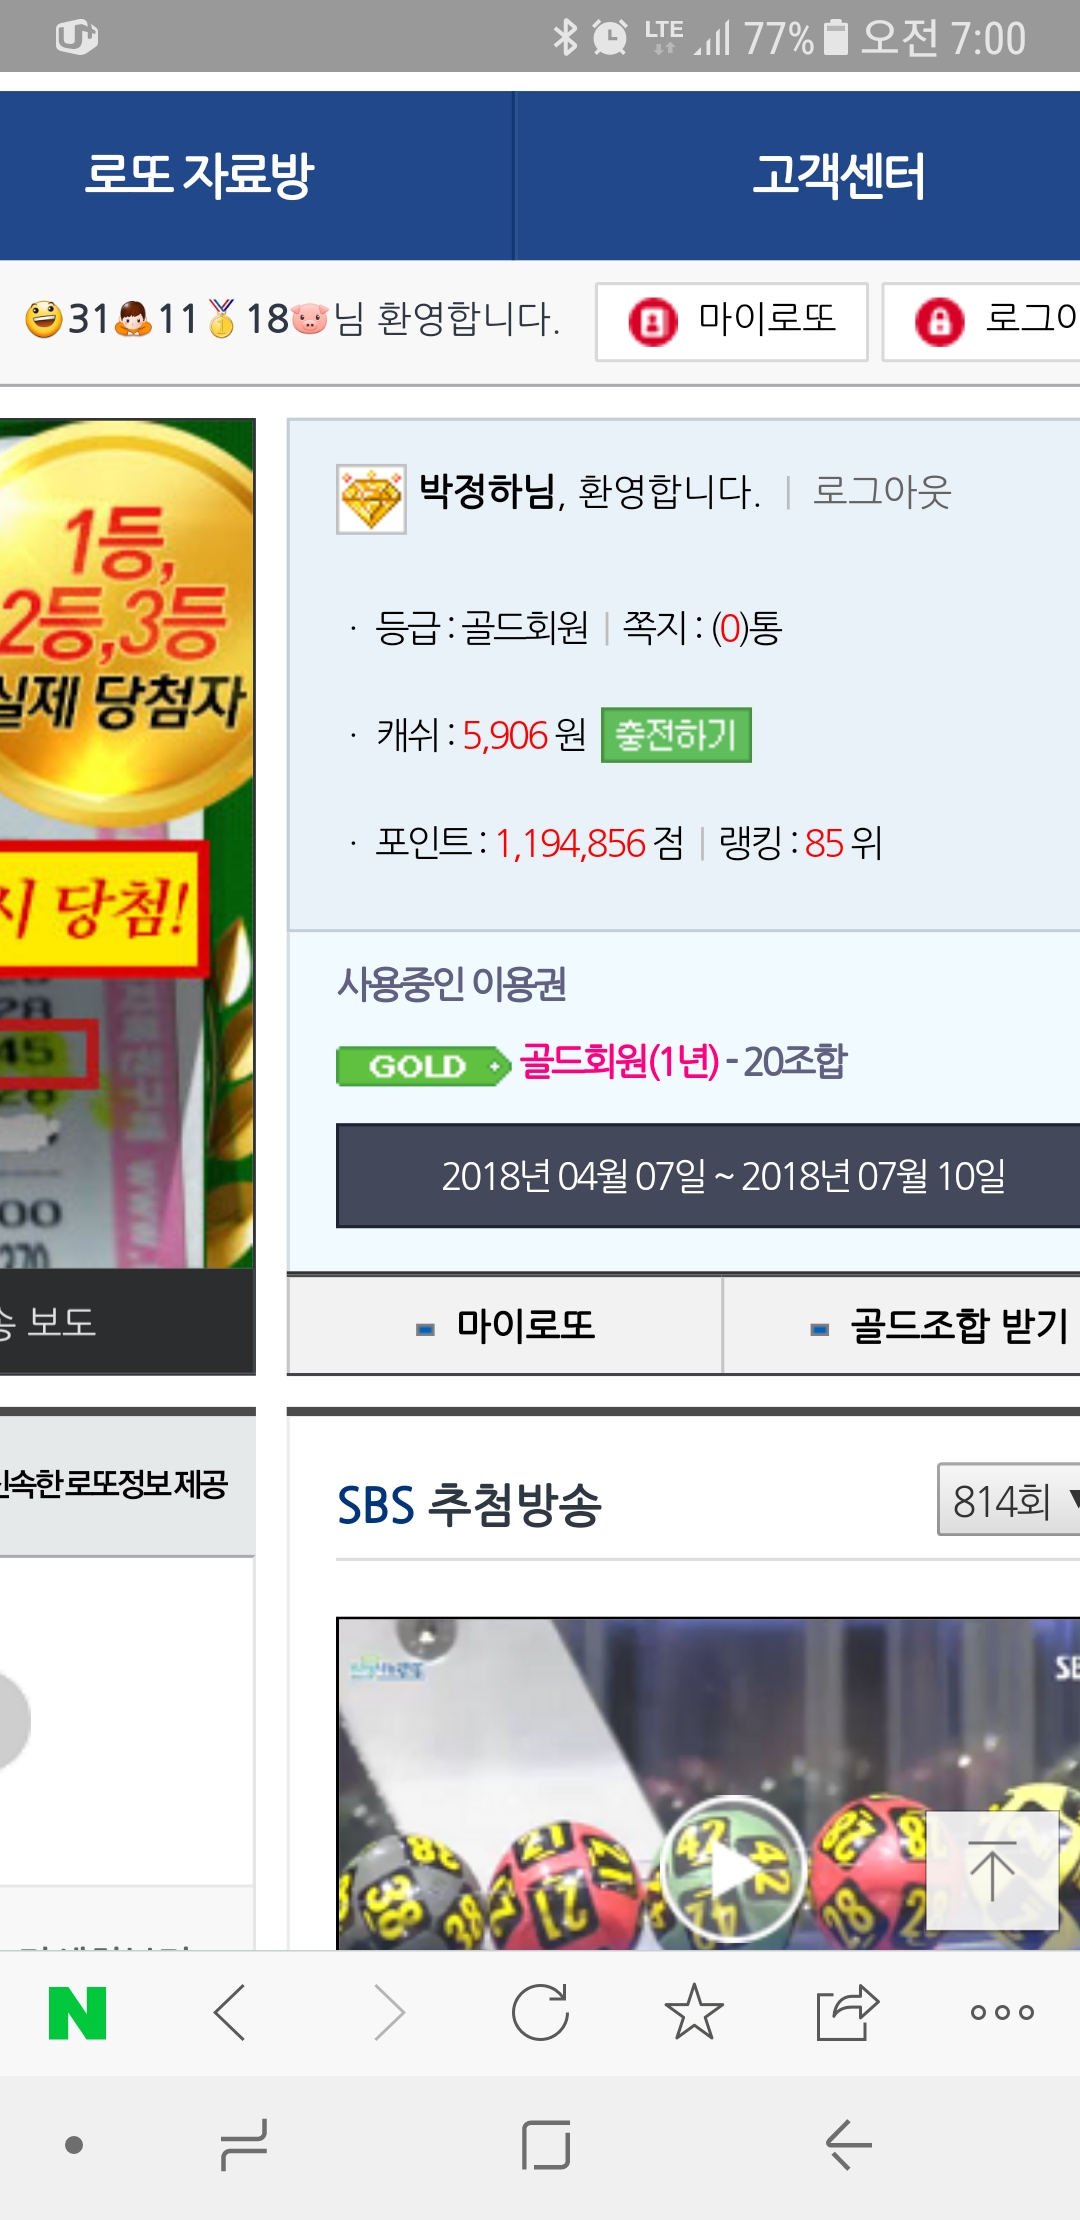Open the Naver home N icon
The width and height of the screenshot is (1080, 2220).
pos(77,2013)
